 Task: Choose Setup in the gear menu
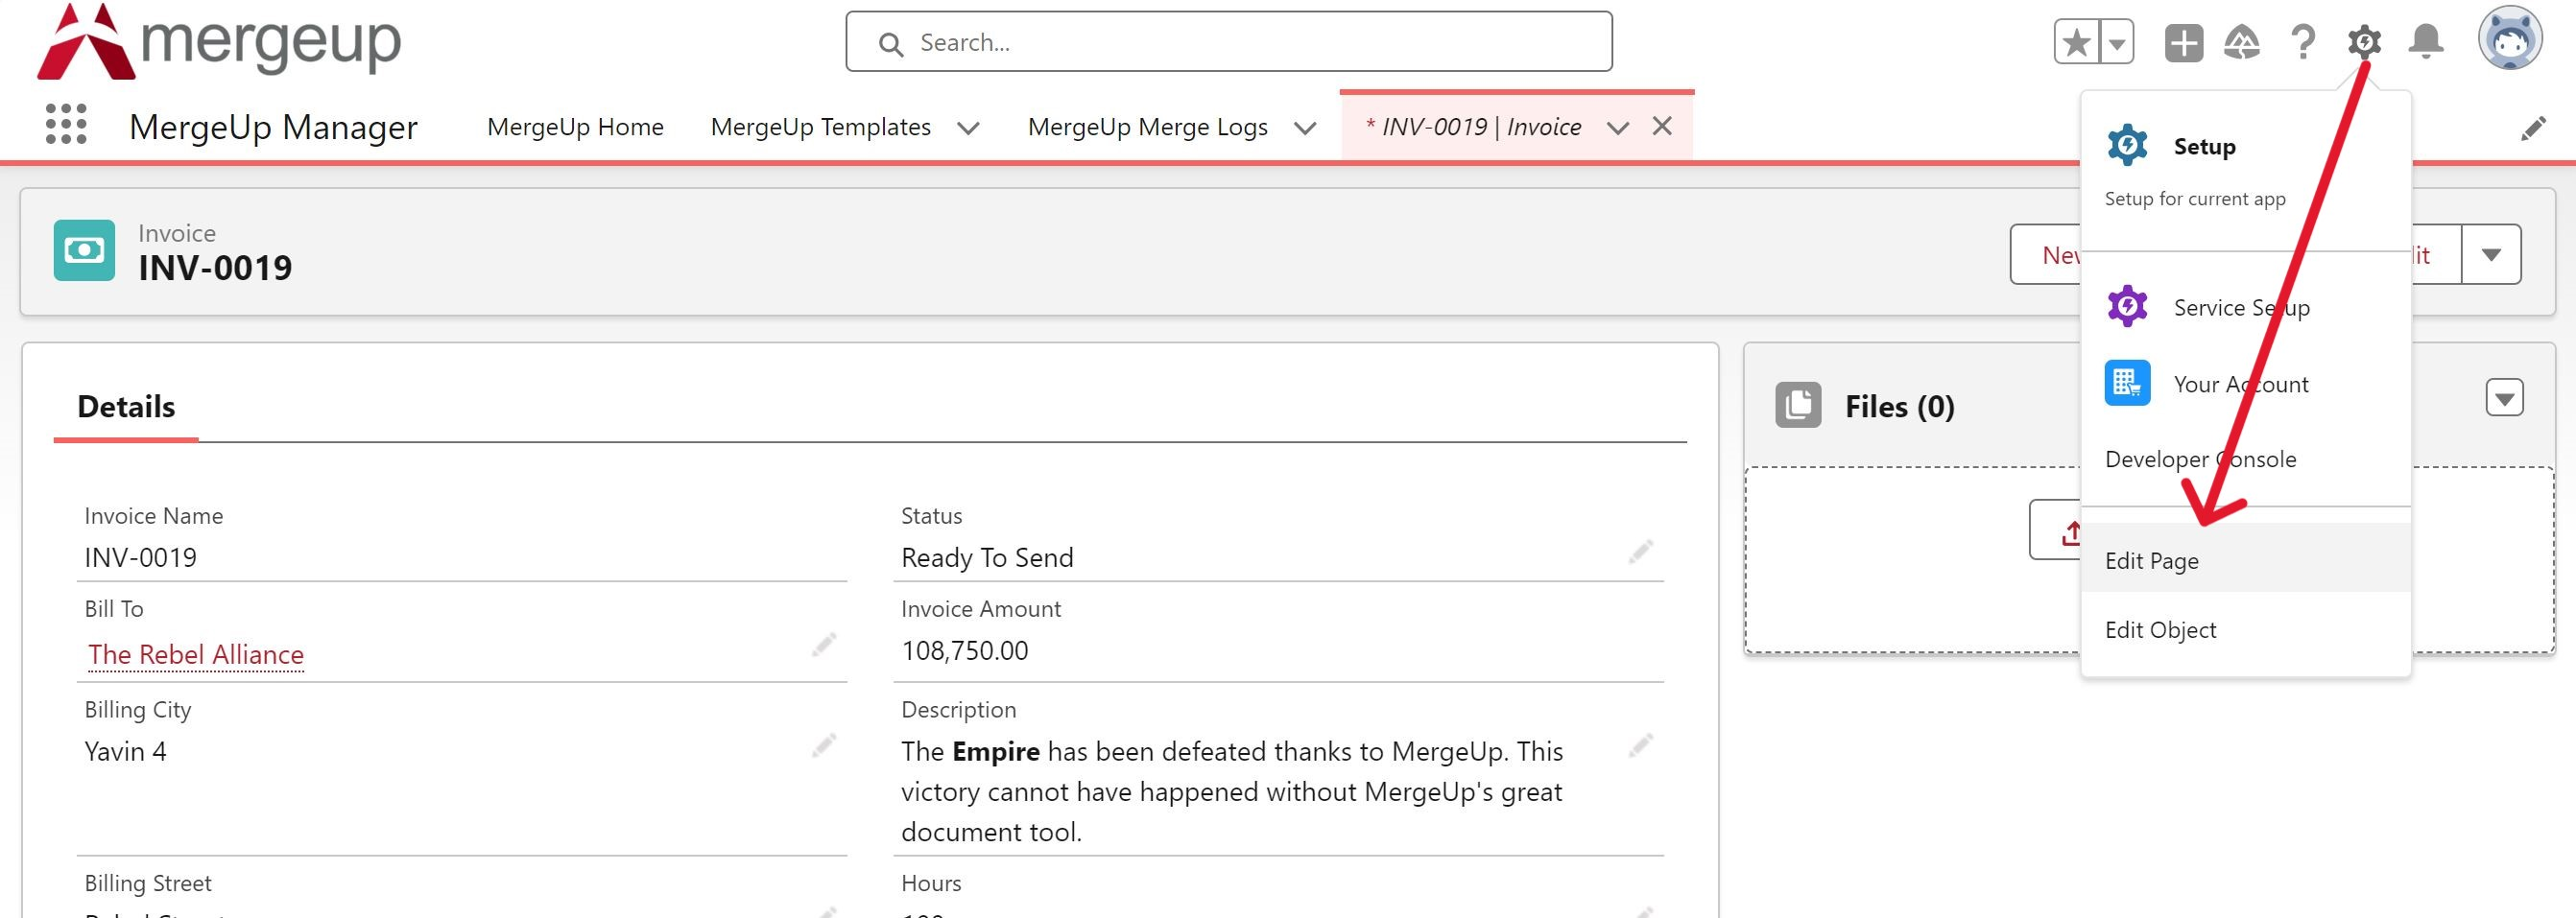(2204, 146)
